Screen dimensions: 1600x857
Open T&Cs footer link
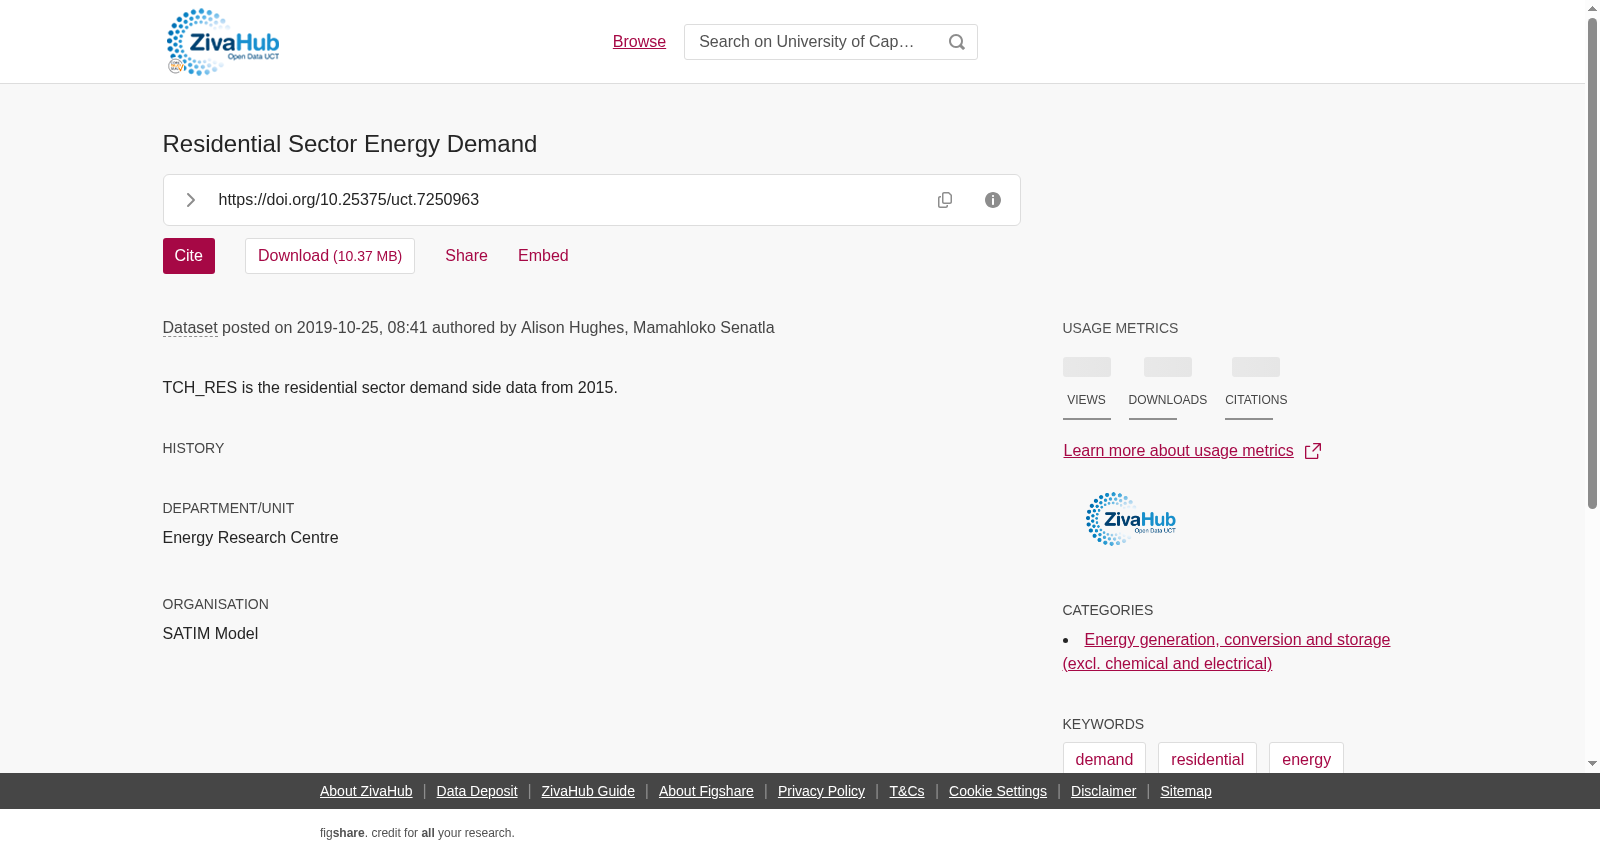tap(907, 791)
